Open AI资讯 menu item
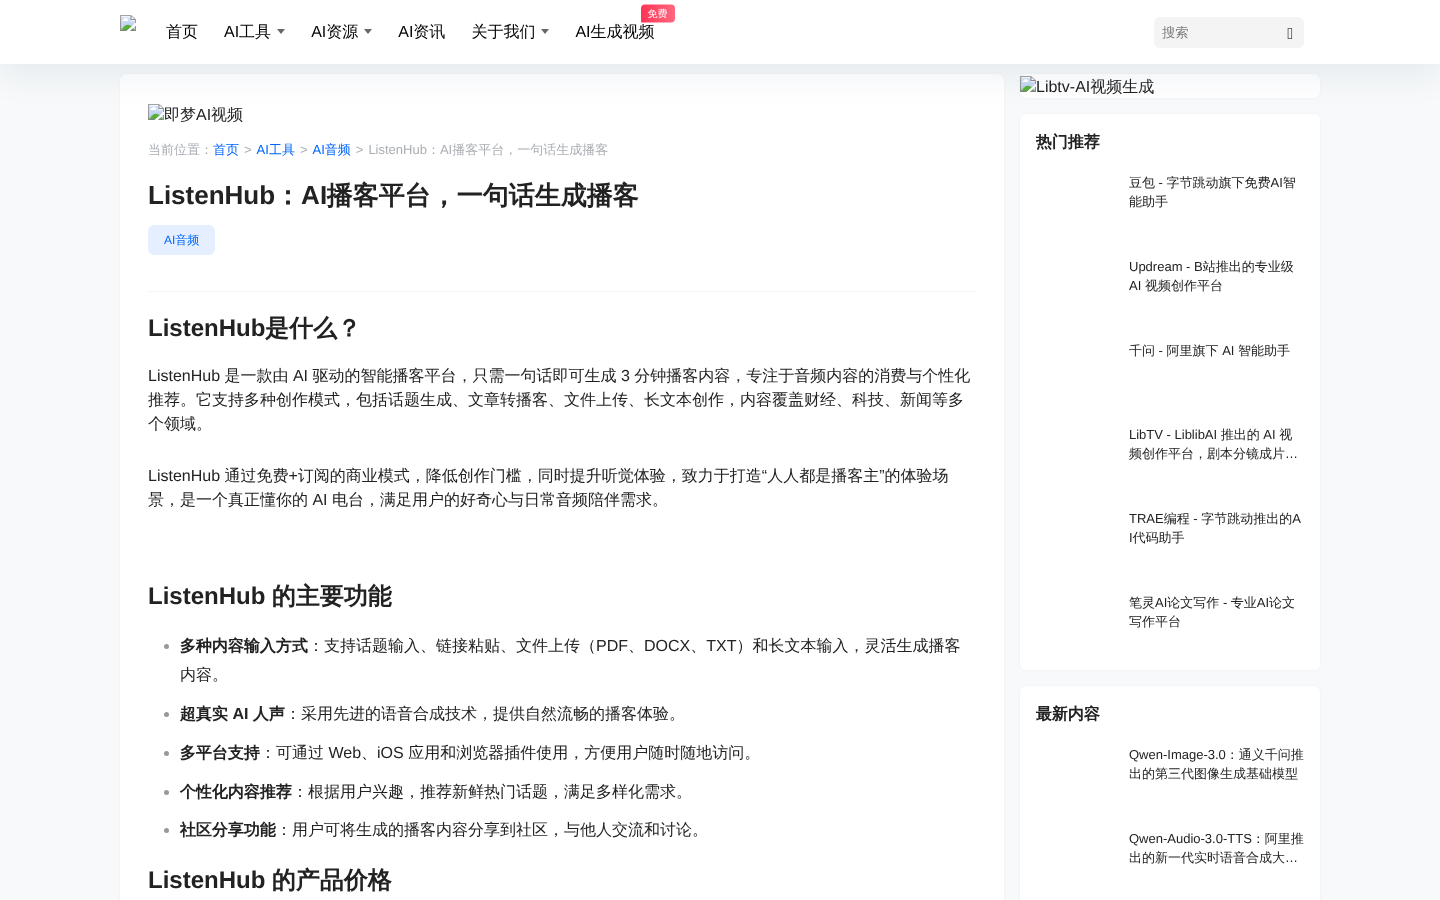This screenshot has width=1440, height=900. tap(421, 32)
